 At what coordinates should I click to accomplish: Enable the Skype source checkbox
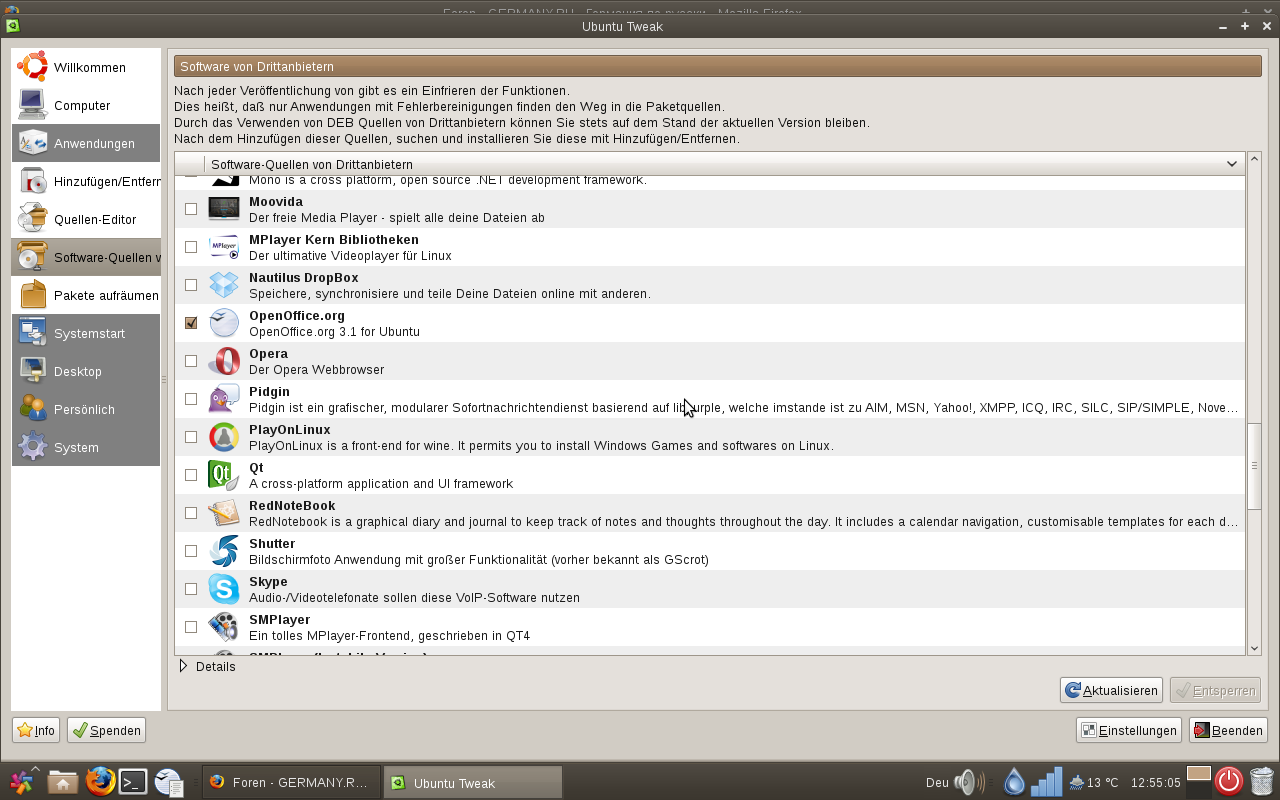click(x=191, y=589)
